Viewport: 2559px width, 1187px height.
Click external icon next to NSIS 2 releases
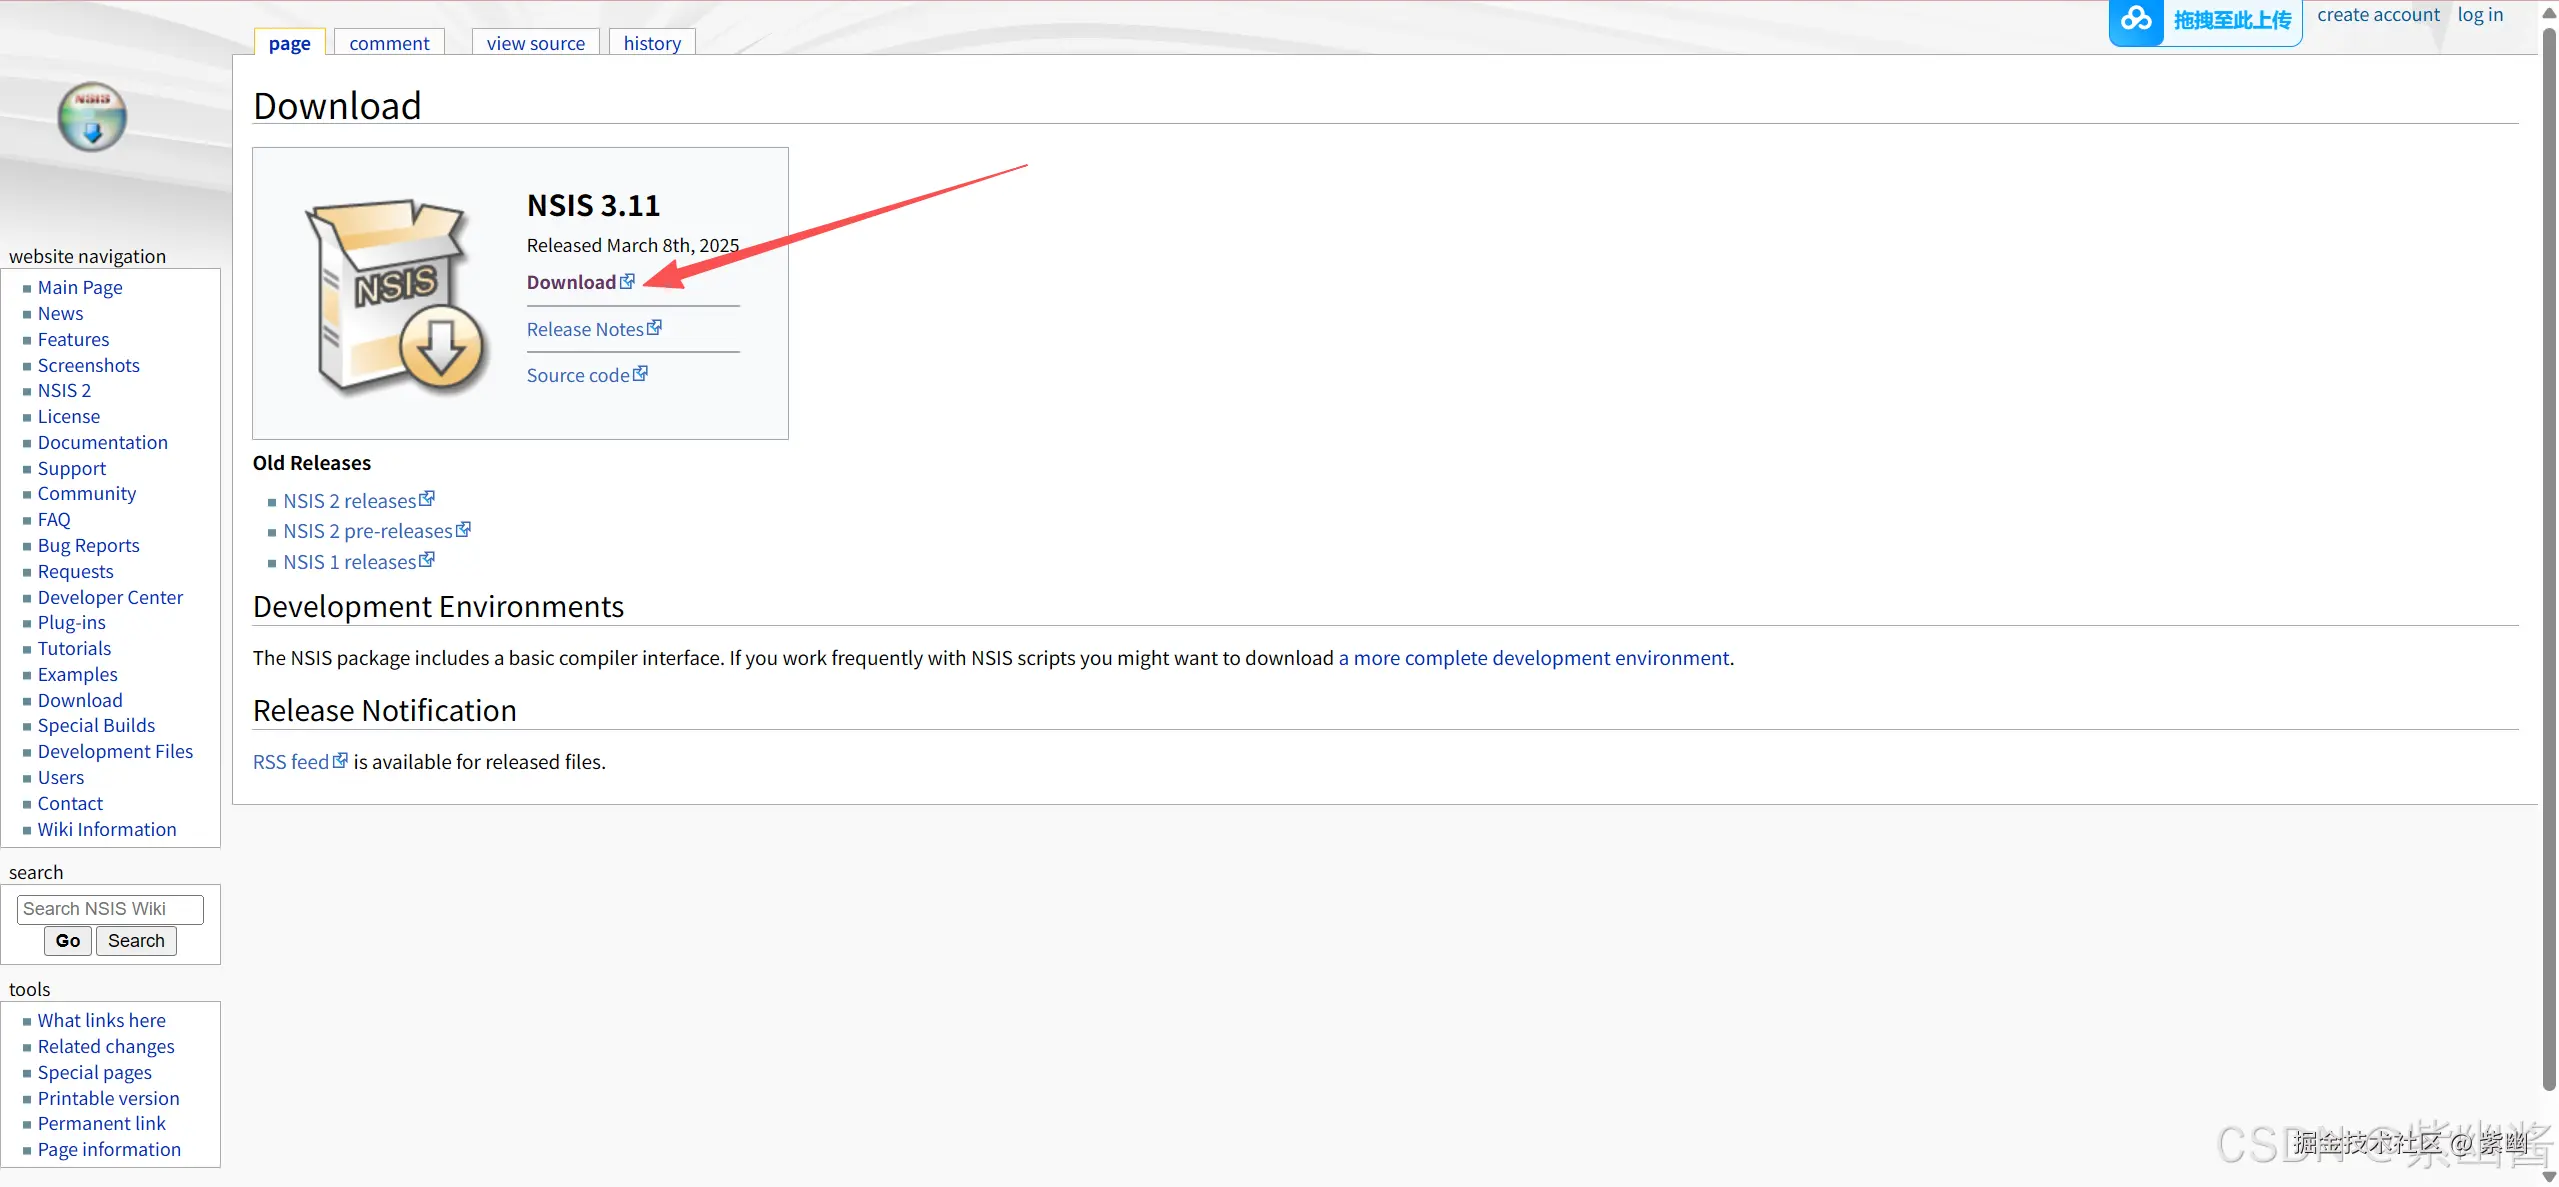pos(427,499)
